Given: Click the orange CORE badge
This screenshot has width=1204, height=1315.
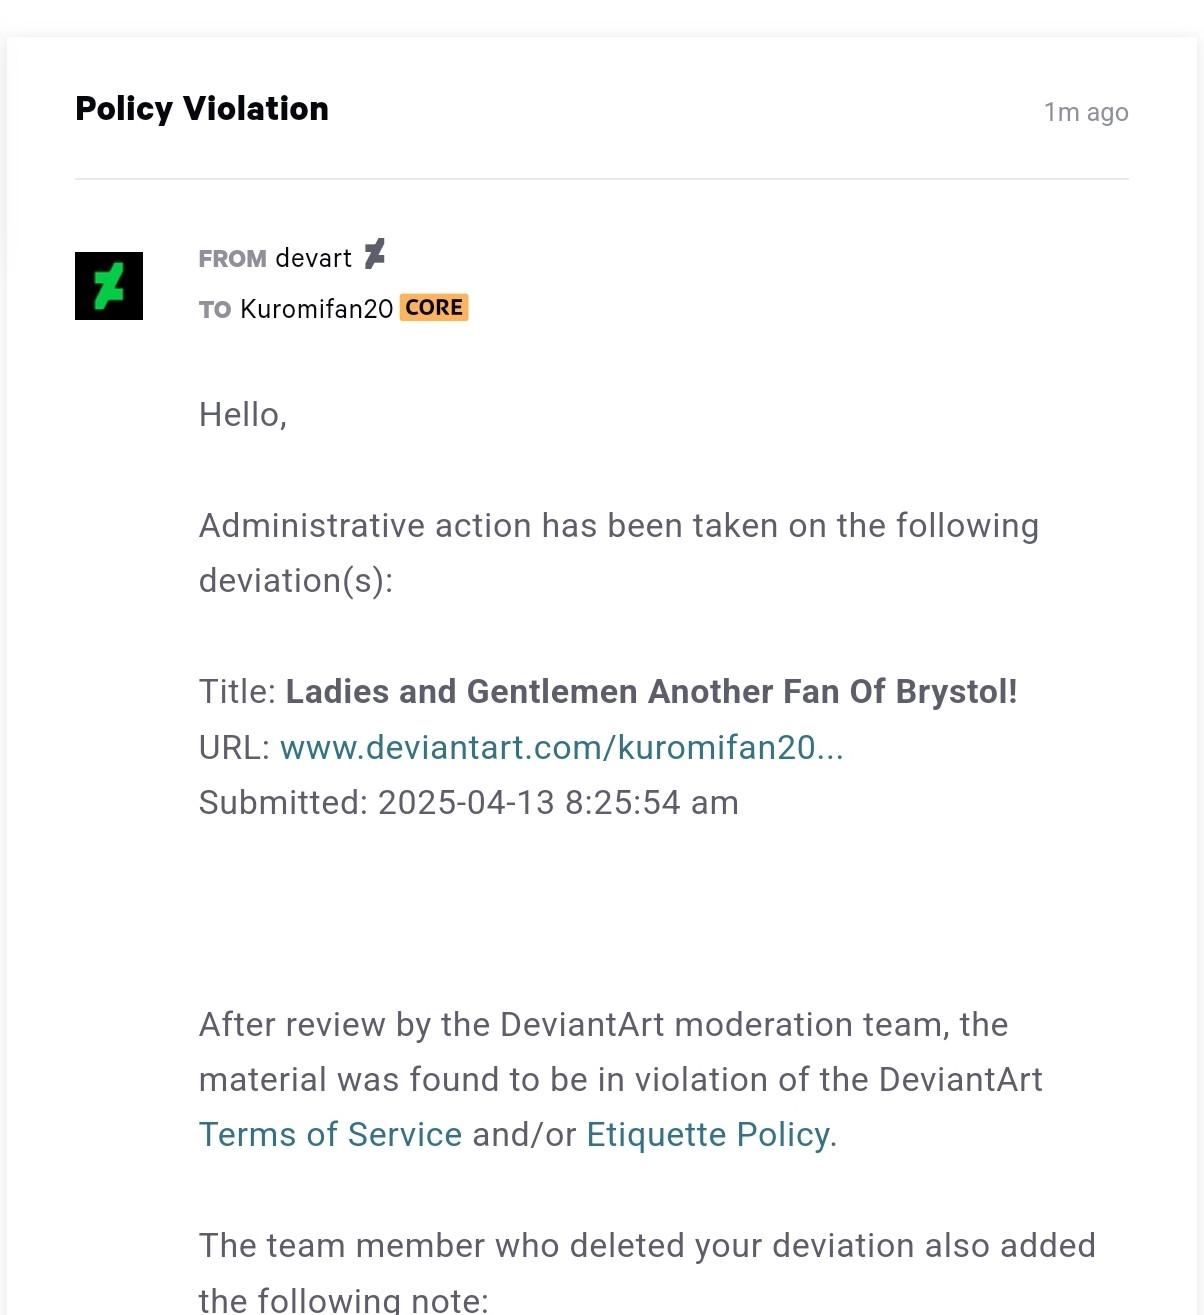Looking at the screenshot, I should click(434, 307).
